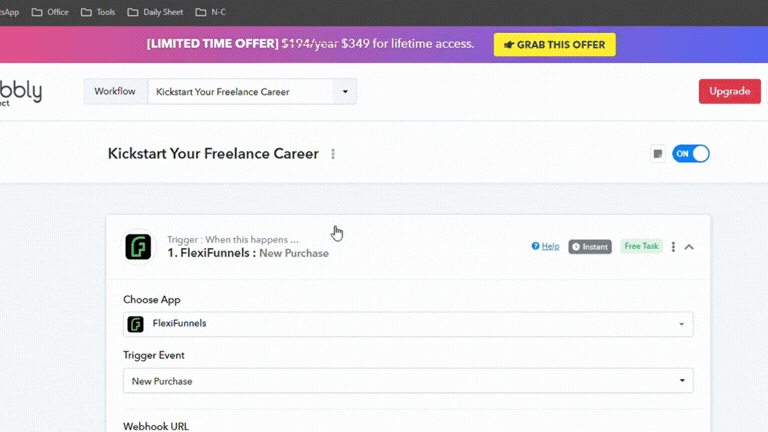Open the Tools bookmarks folder
This screenshot has height=432, width=768.
click(98, 12)
